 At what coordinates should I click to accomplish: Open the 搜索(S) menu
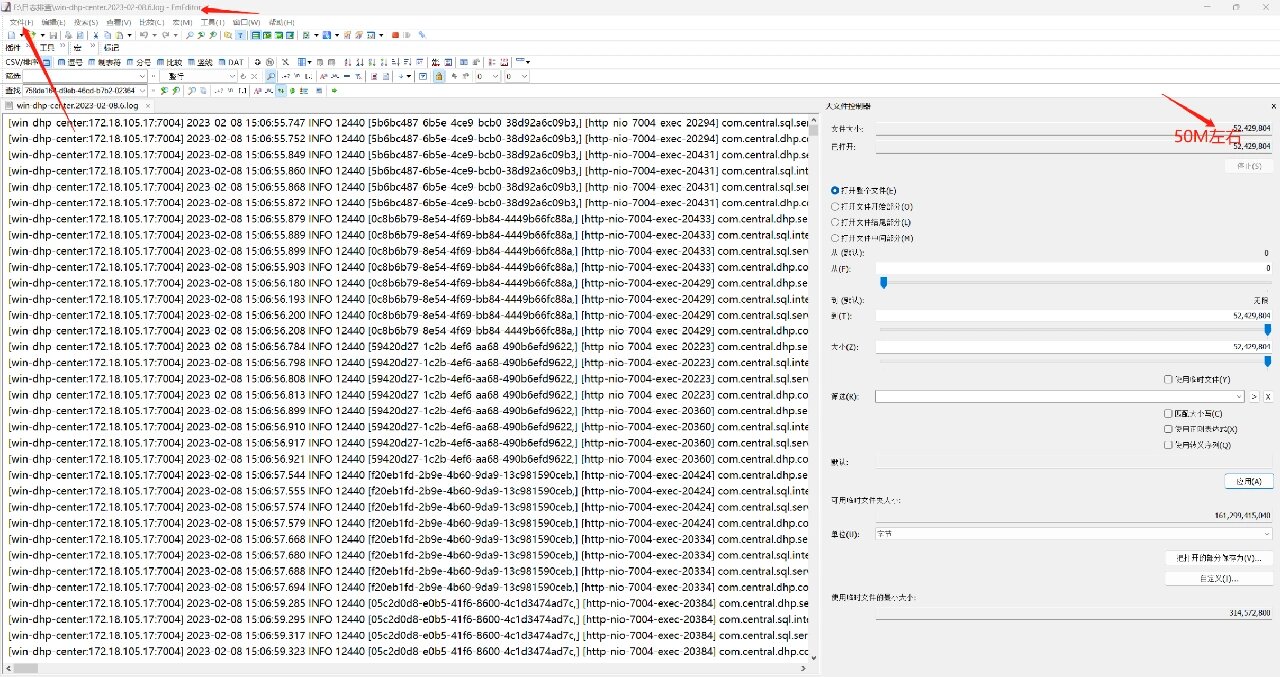[86, 22]
